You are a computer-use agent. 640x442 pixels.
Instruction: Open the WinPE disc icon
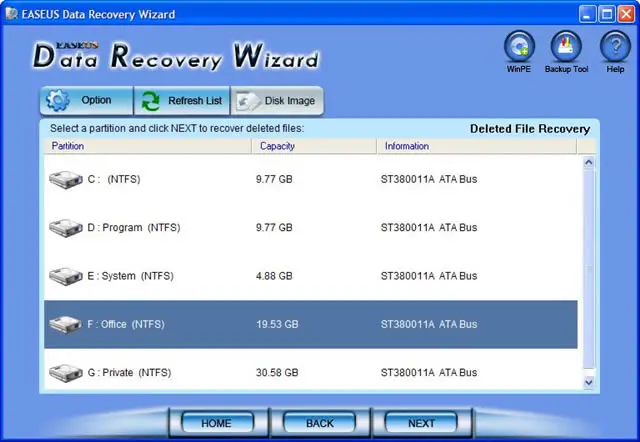[519, 47]
